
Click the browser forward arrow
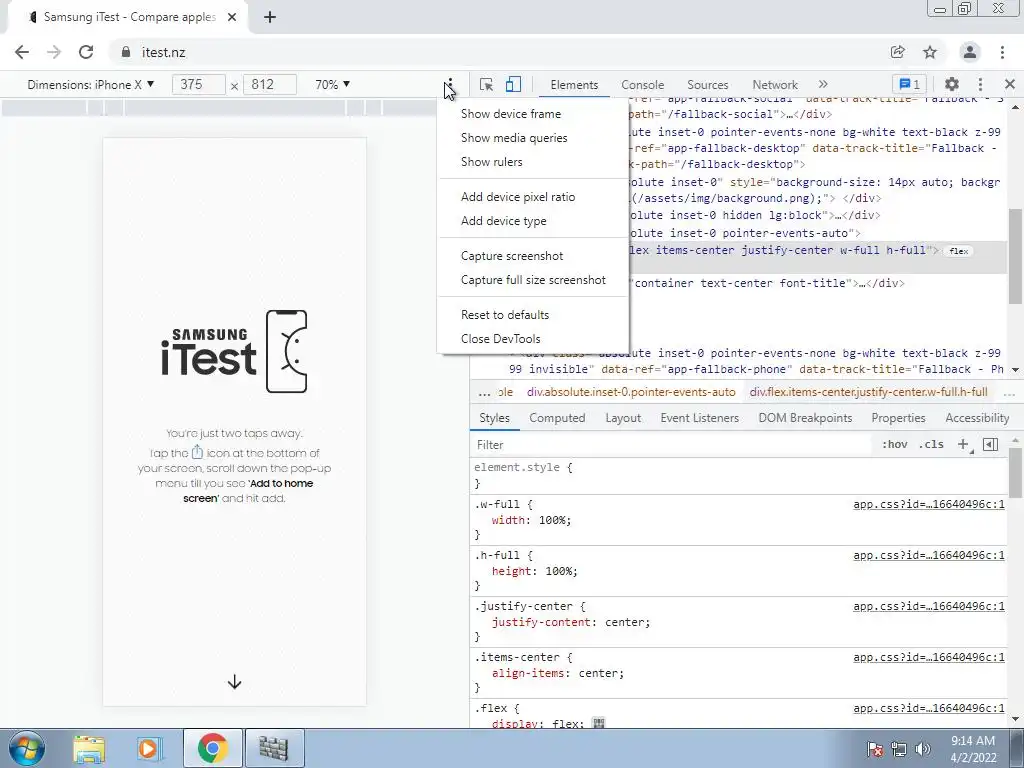54,52
